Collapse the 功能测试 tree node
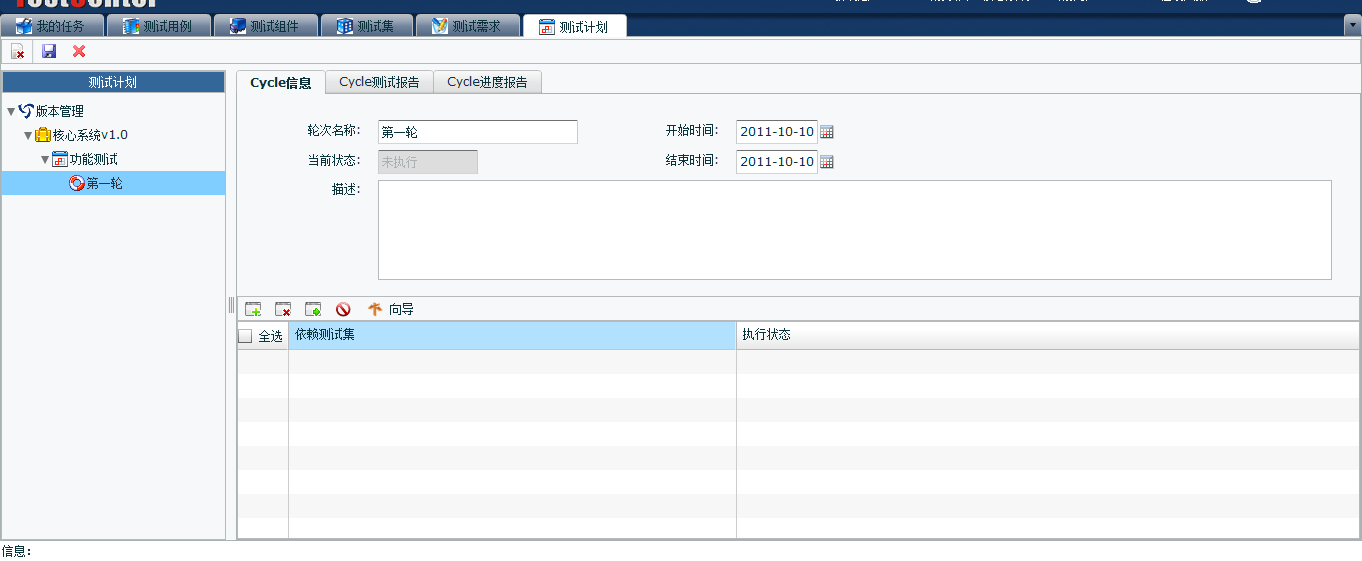 click(45, 159)
